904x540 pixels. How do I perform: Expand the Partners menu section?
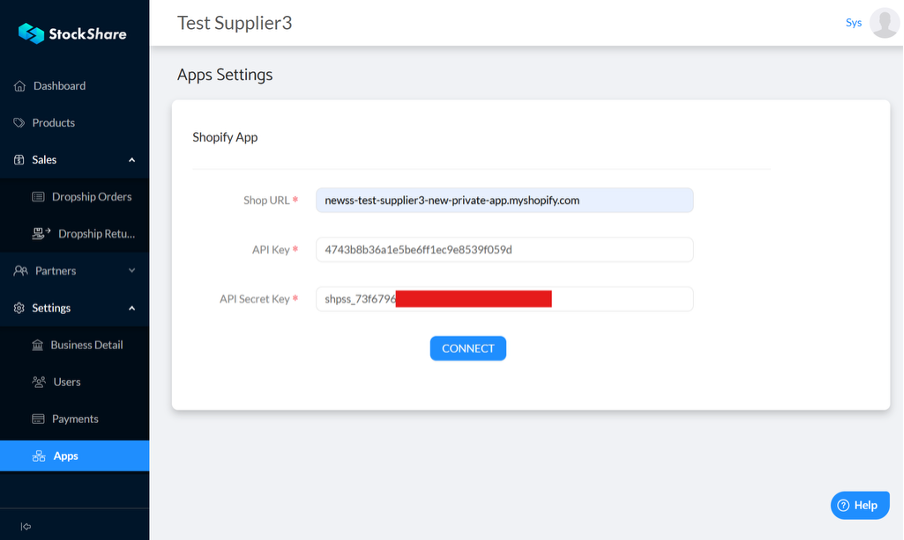pyautogui.click(x=132, y=271)
